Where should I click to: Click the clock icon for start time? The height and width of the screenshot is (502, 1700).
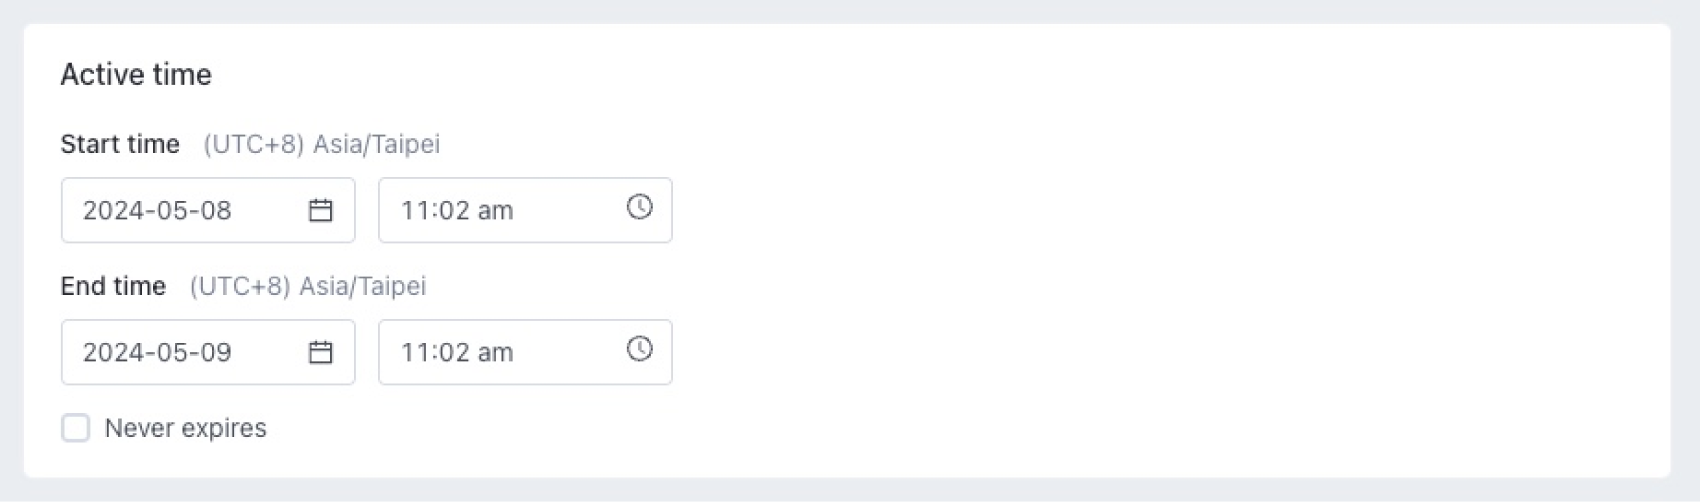(640, 207)
